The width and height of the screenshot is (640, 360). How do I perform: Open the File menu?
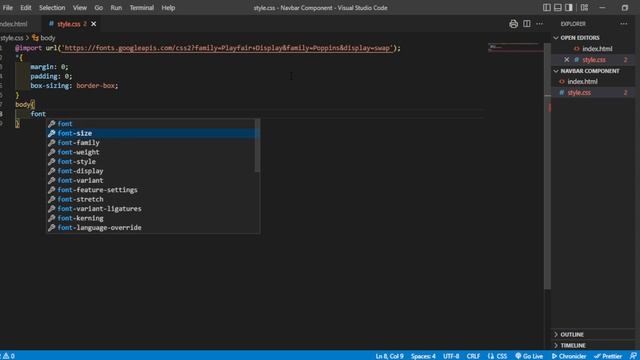click(x=8, y=8)
